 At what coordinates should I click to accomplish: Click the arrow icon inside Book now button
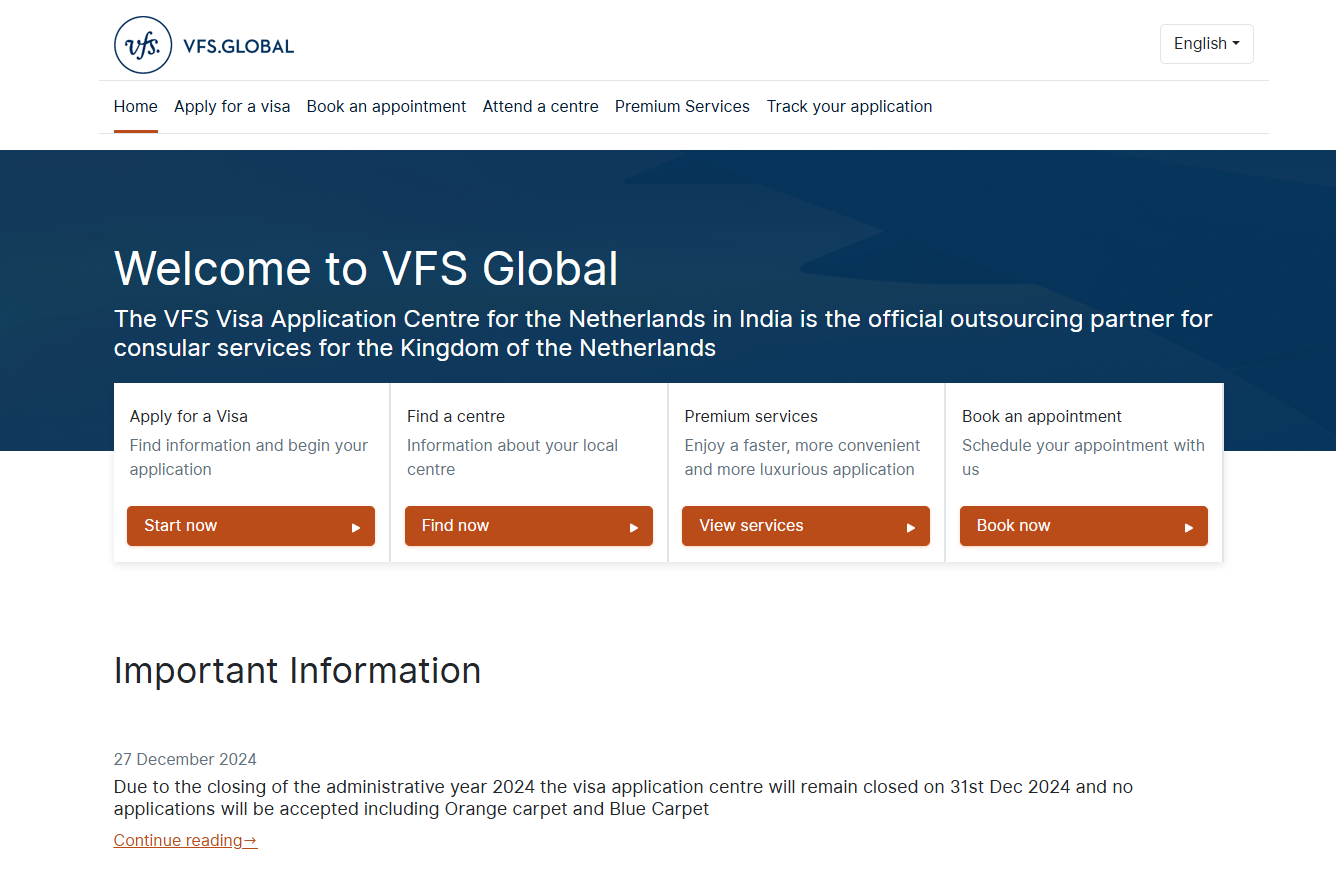pyautogui.click(x=1187, y=526)
